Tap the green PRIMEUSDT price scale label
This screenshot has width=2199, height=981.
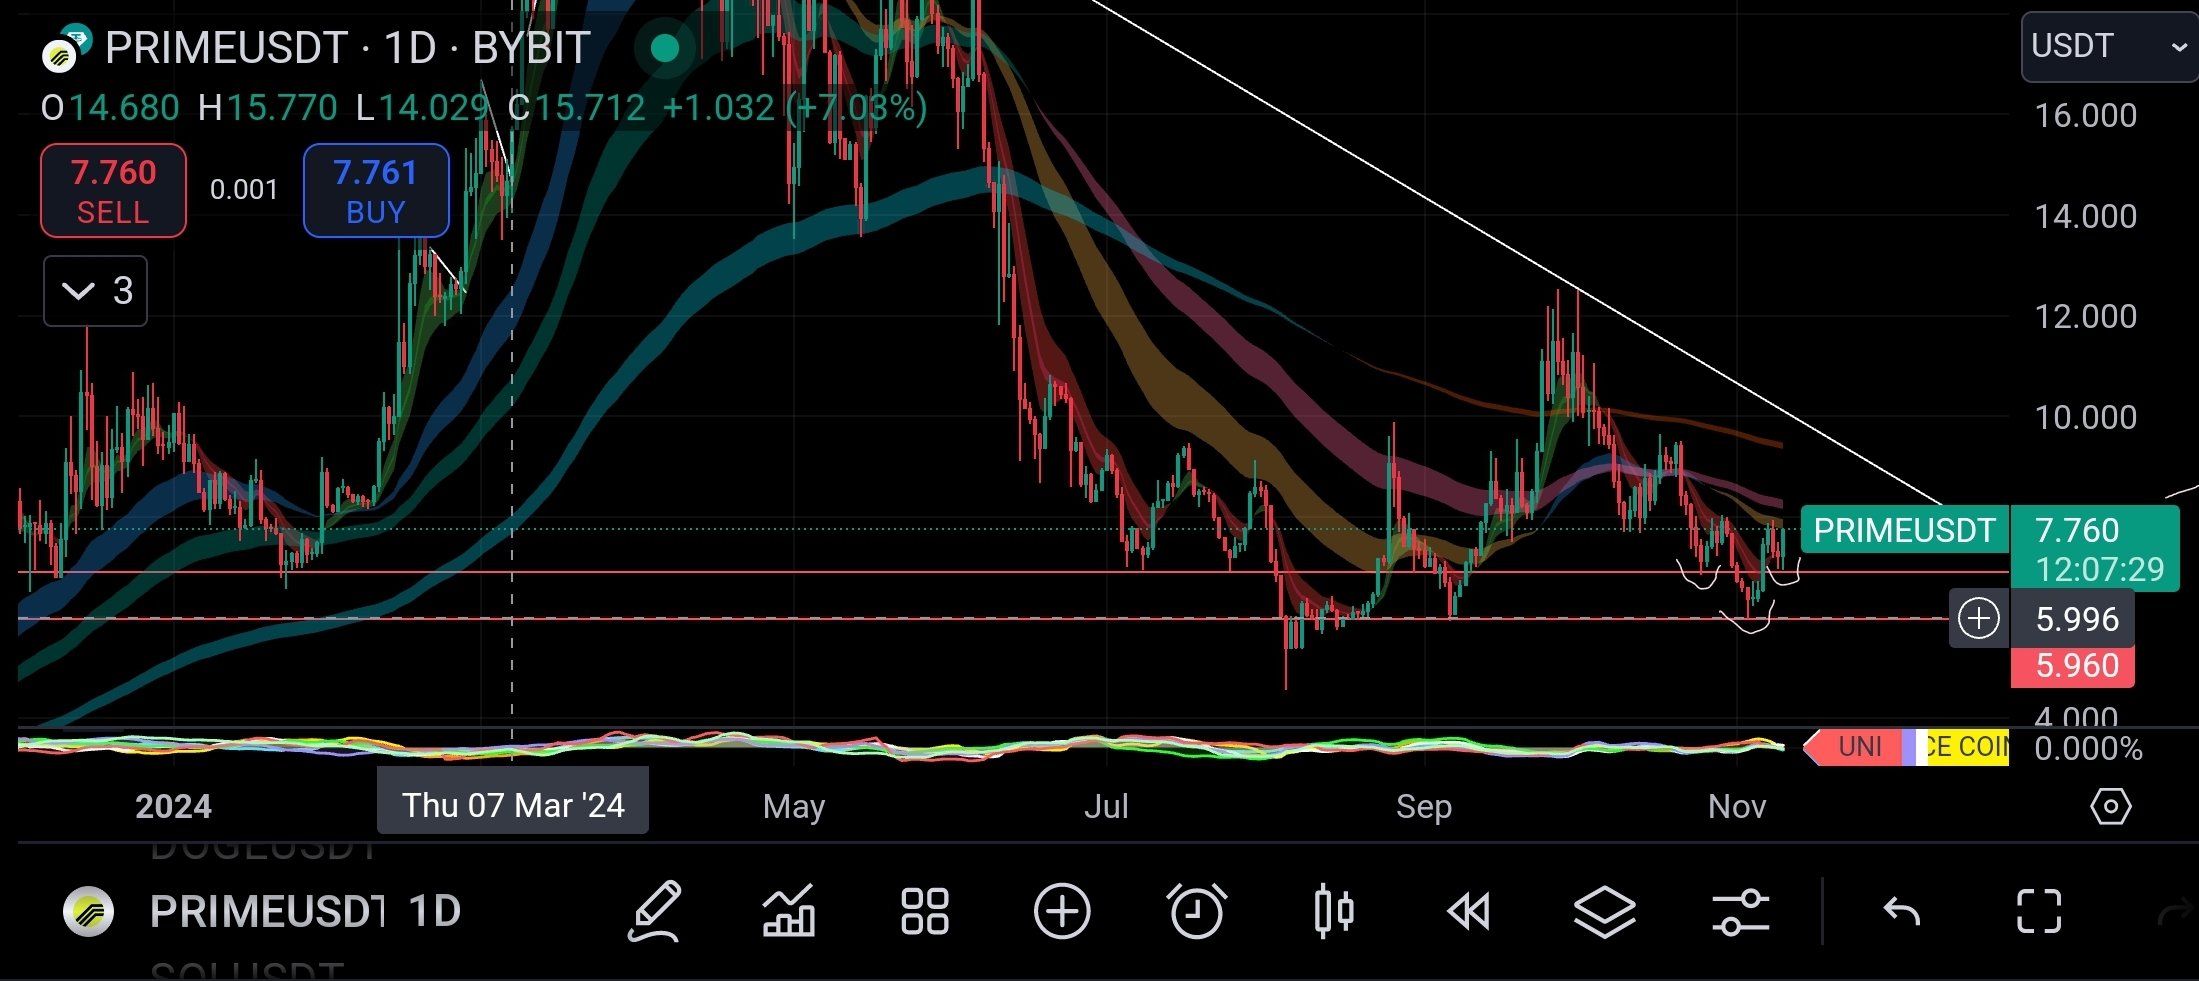1904,530
